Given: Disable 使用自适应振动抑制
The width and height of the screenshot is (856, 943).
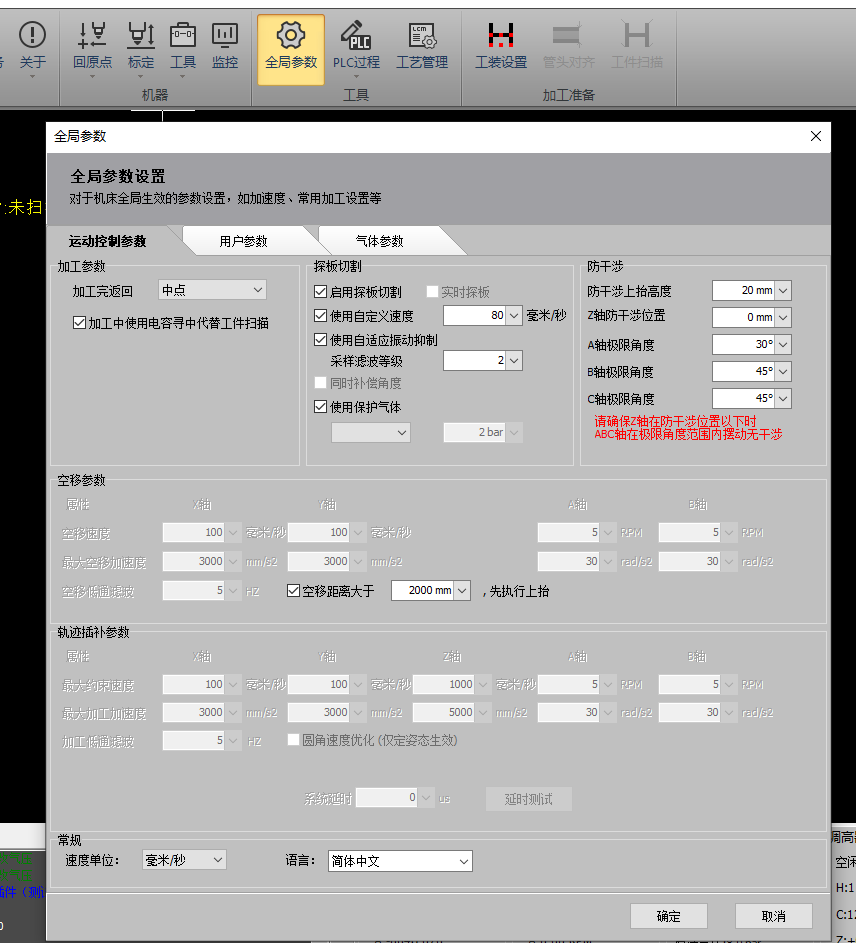Looking at the screenshot, I should coord(321,340).
